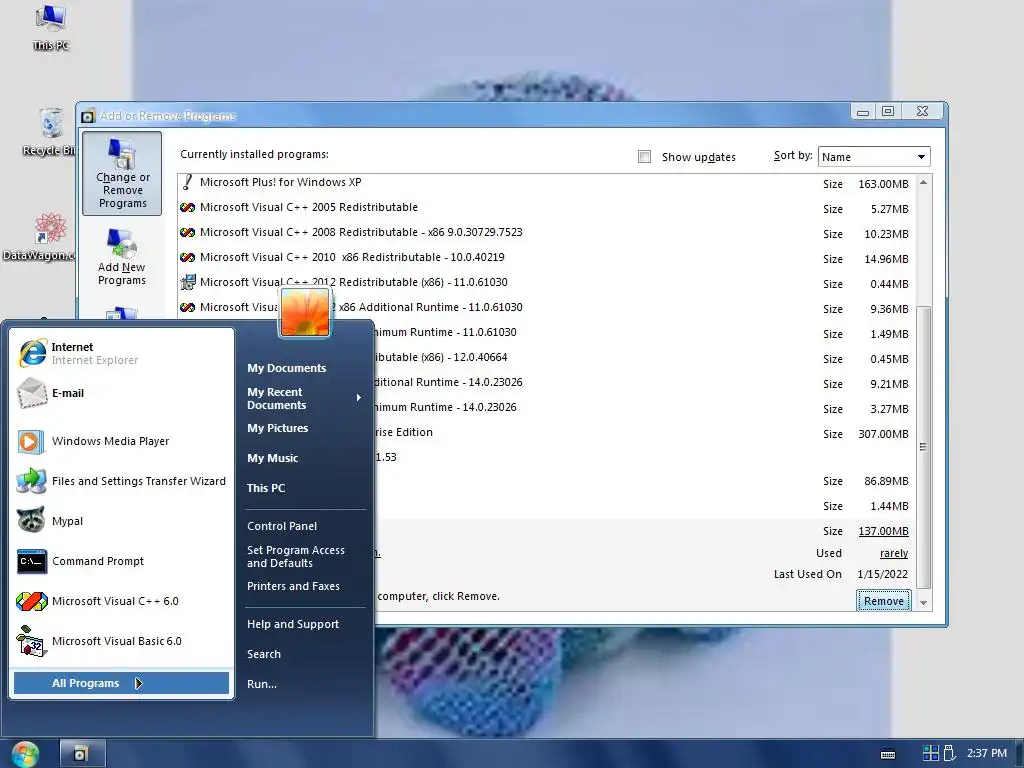This screenshot has height=768, width=1024.
Task: Click the keyboard icon in the system tray
Action: pyautogui.click(x=888, y=754)
